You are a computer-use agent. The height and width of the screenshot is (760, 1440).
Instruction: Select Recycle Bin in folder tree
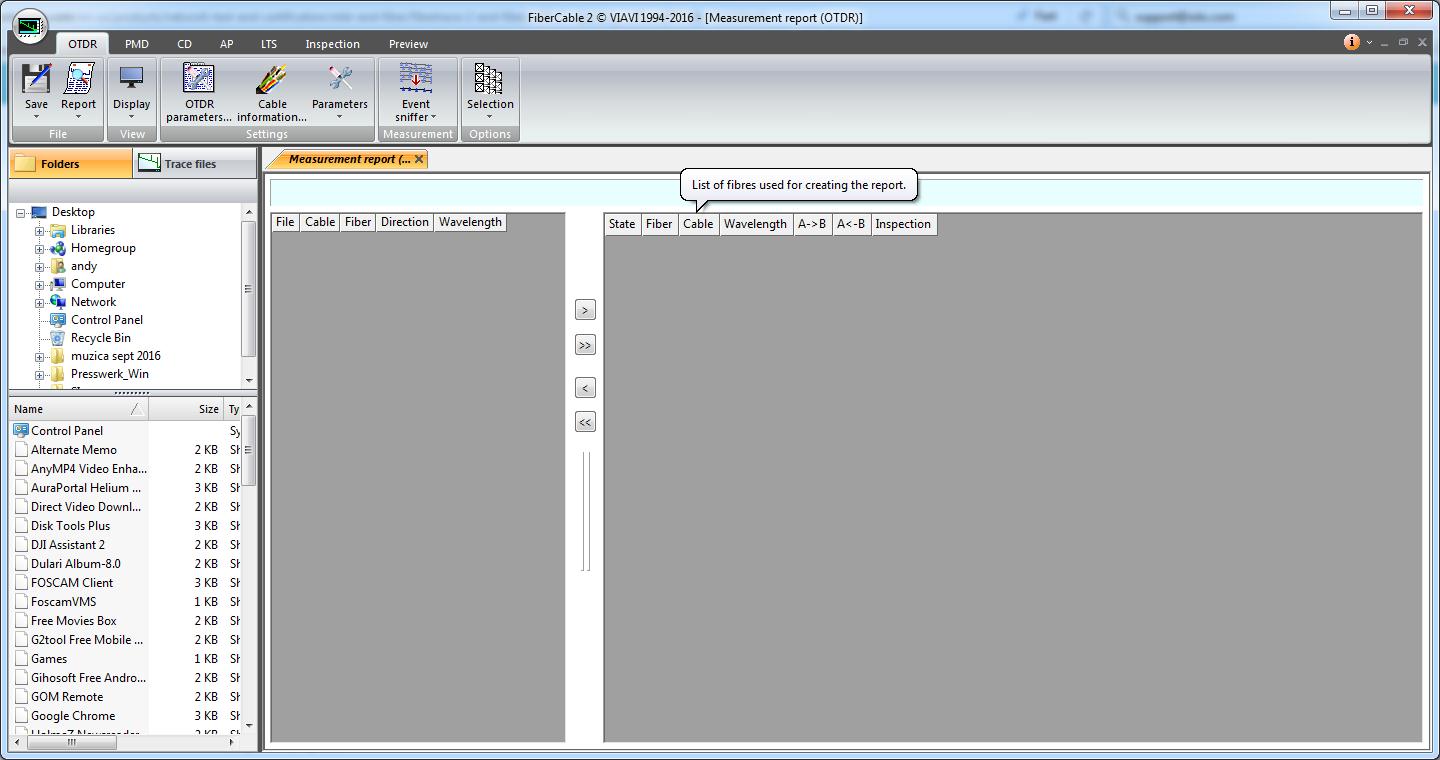tap(100, 338)
